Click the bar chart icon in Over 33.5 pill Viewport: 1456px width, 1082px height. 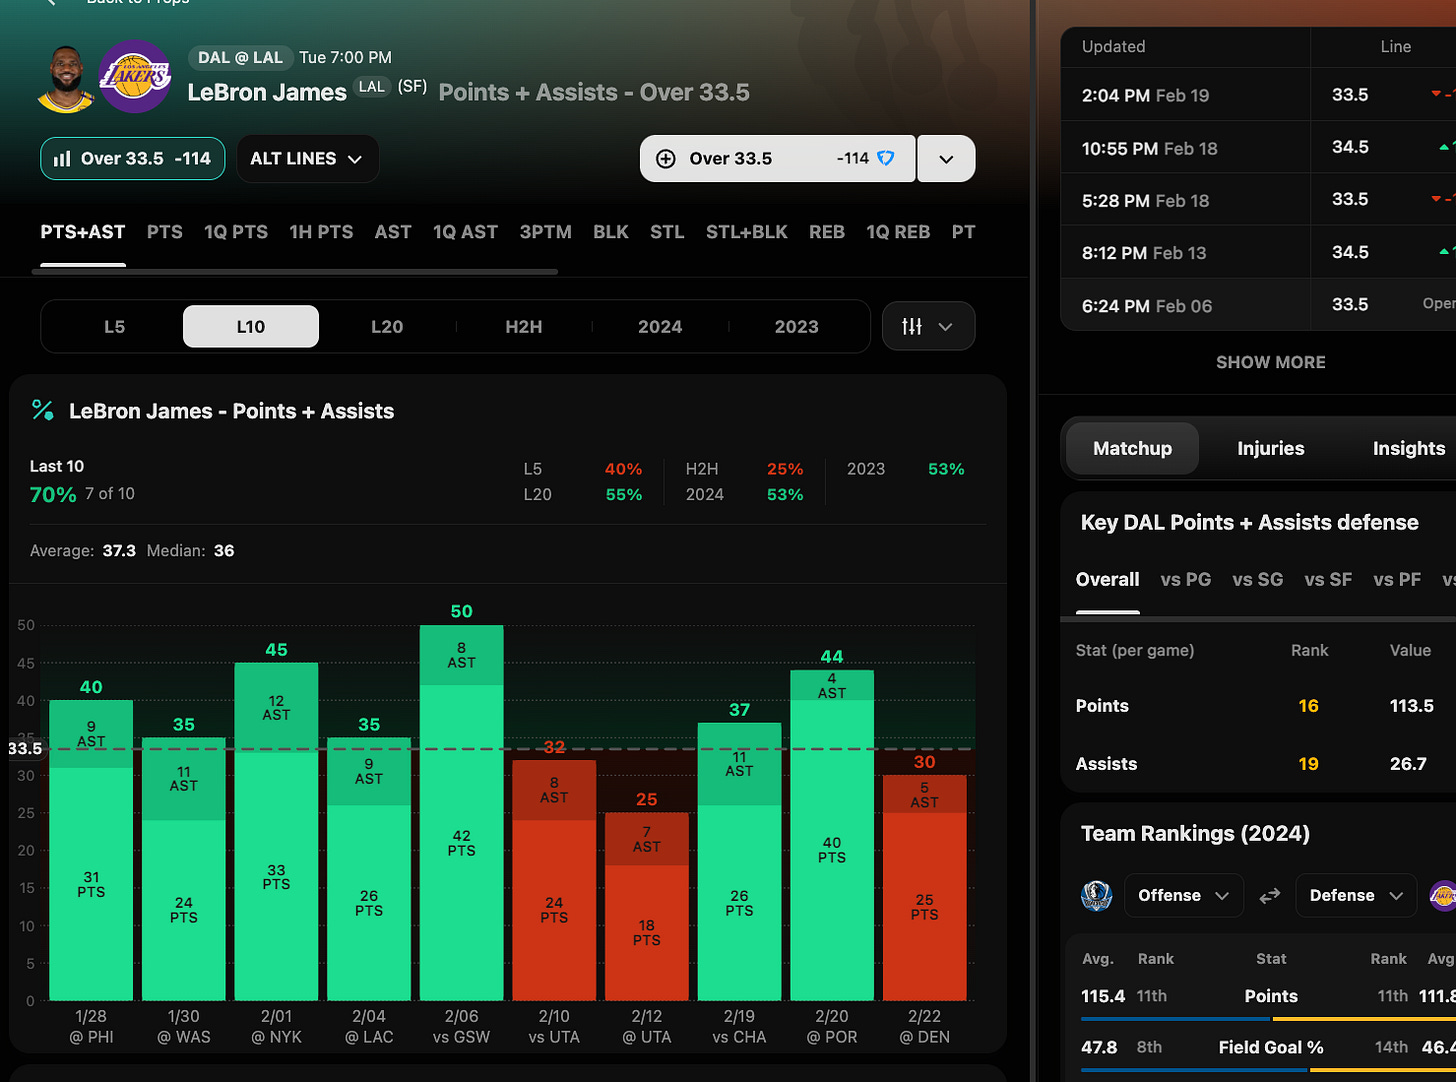pos(62,159)
